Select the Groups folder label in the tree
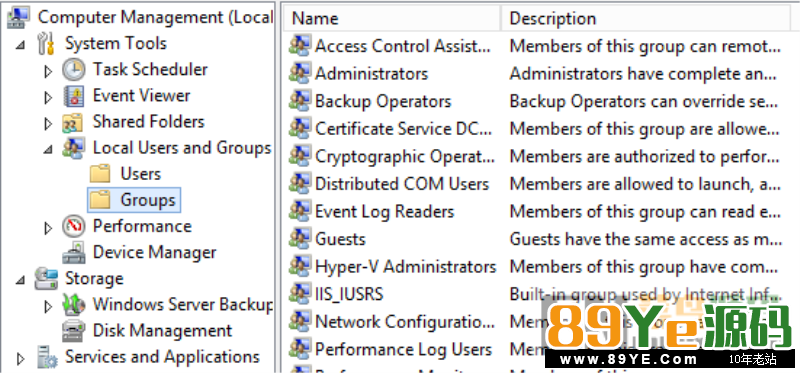 148,200
